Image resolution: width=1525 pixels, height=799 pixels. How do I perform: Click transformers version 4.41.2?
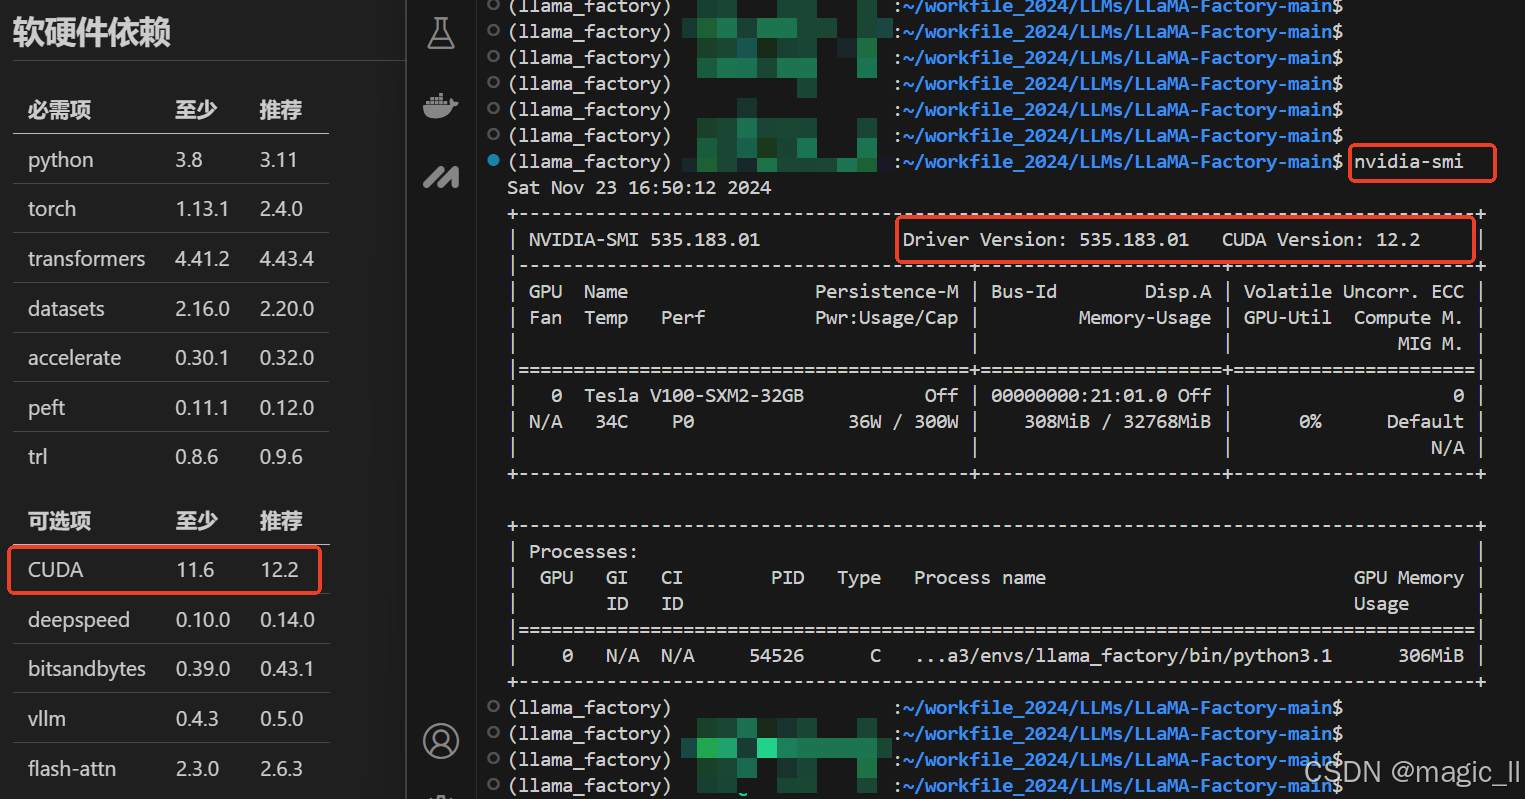pyautogui.click(x=202, y=259)
